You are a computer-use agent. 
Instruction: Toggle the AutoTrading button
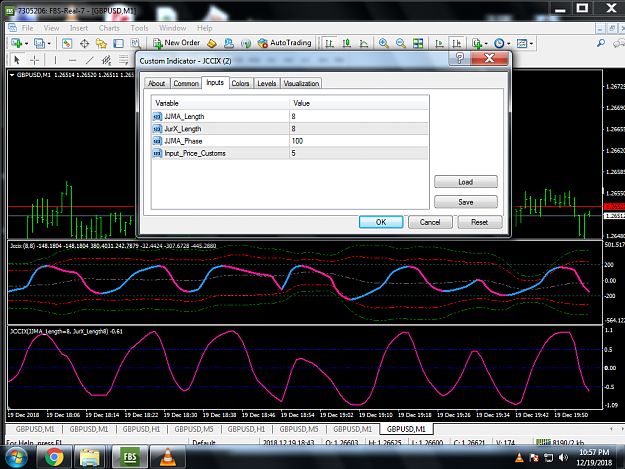(x=285, y=43)
